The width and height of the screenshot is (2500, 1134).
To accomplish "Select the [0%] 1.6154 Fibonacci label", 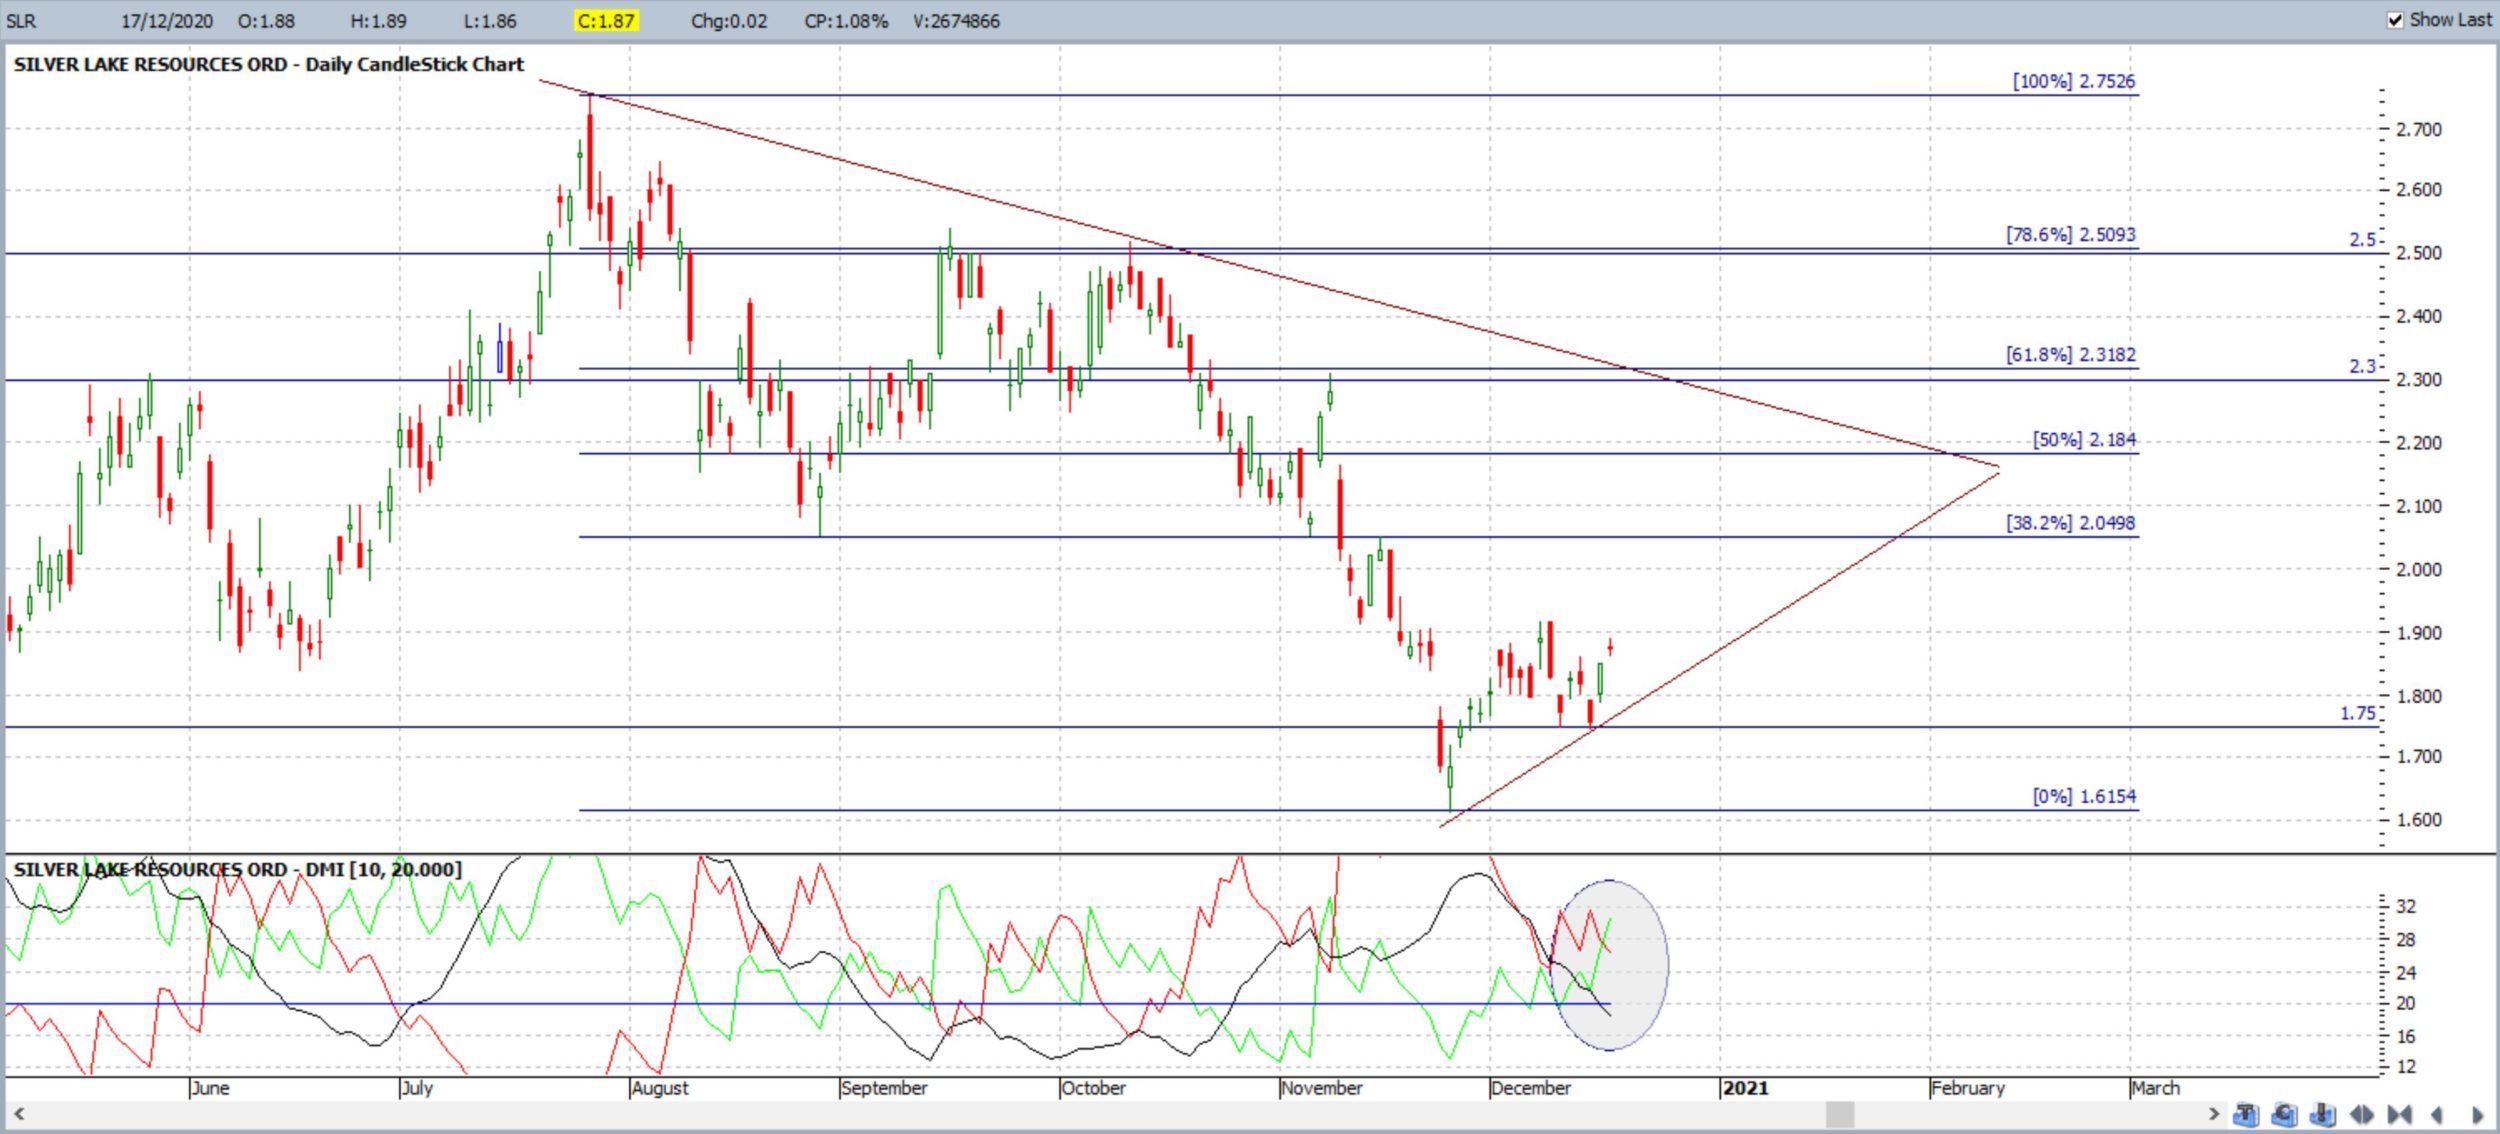I will click(x=2084, y=796).
